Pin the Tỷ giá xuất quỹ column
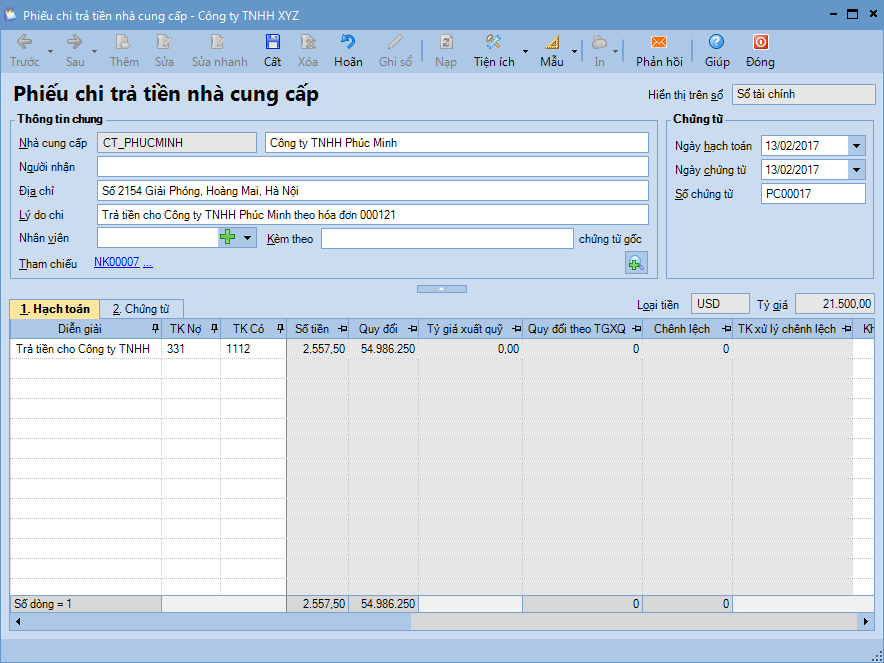The image size is (884, 663). coord(516,329)
